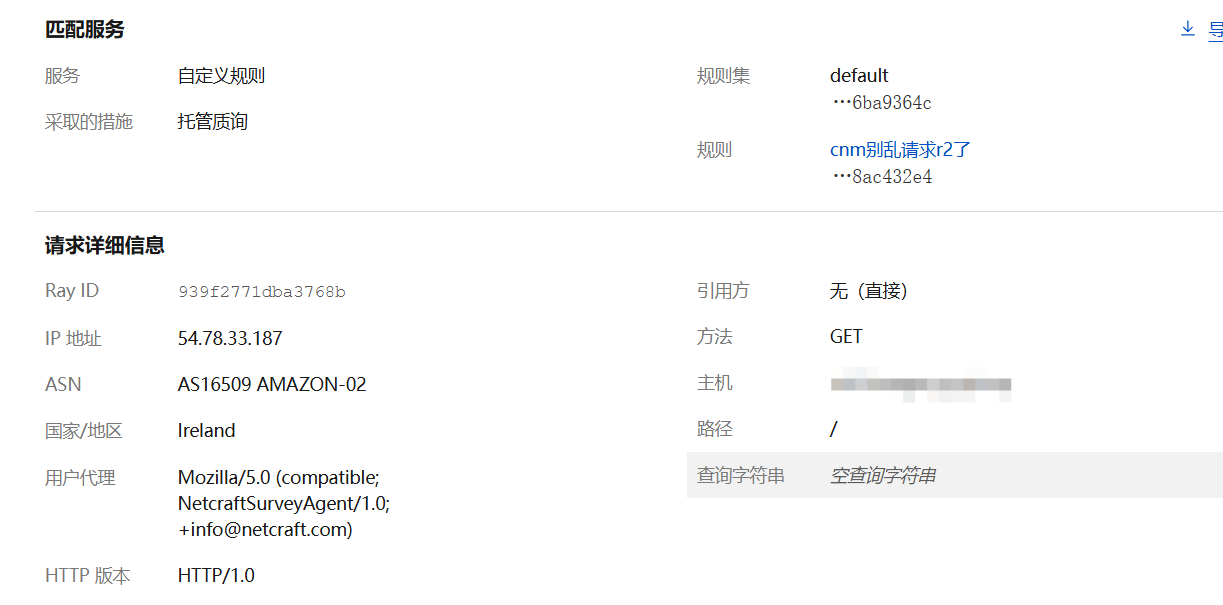Viewport: 1223px width, 605px height.
Task: Click the 匹配服务 section heading
Action: (85, 30)
